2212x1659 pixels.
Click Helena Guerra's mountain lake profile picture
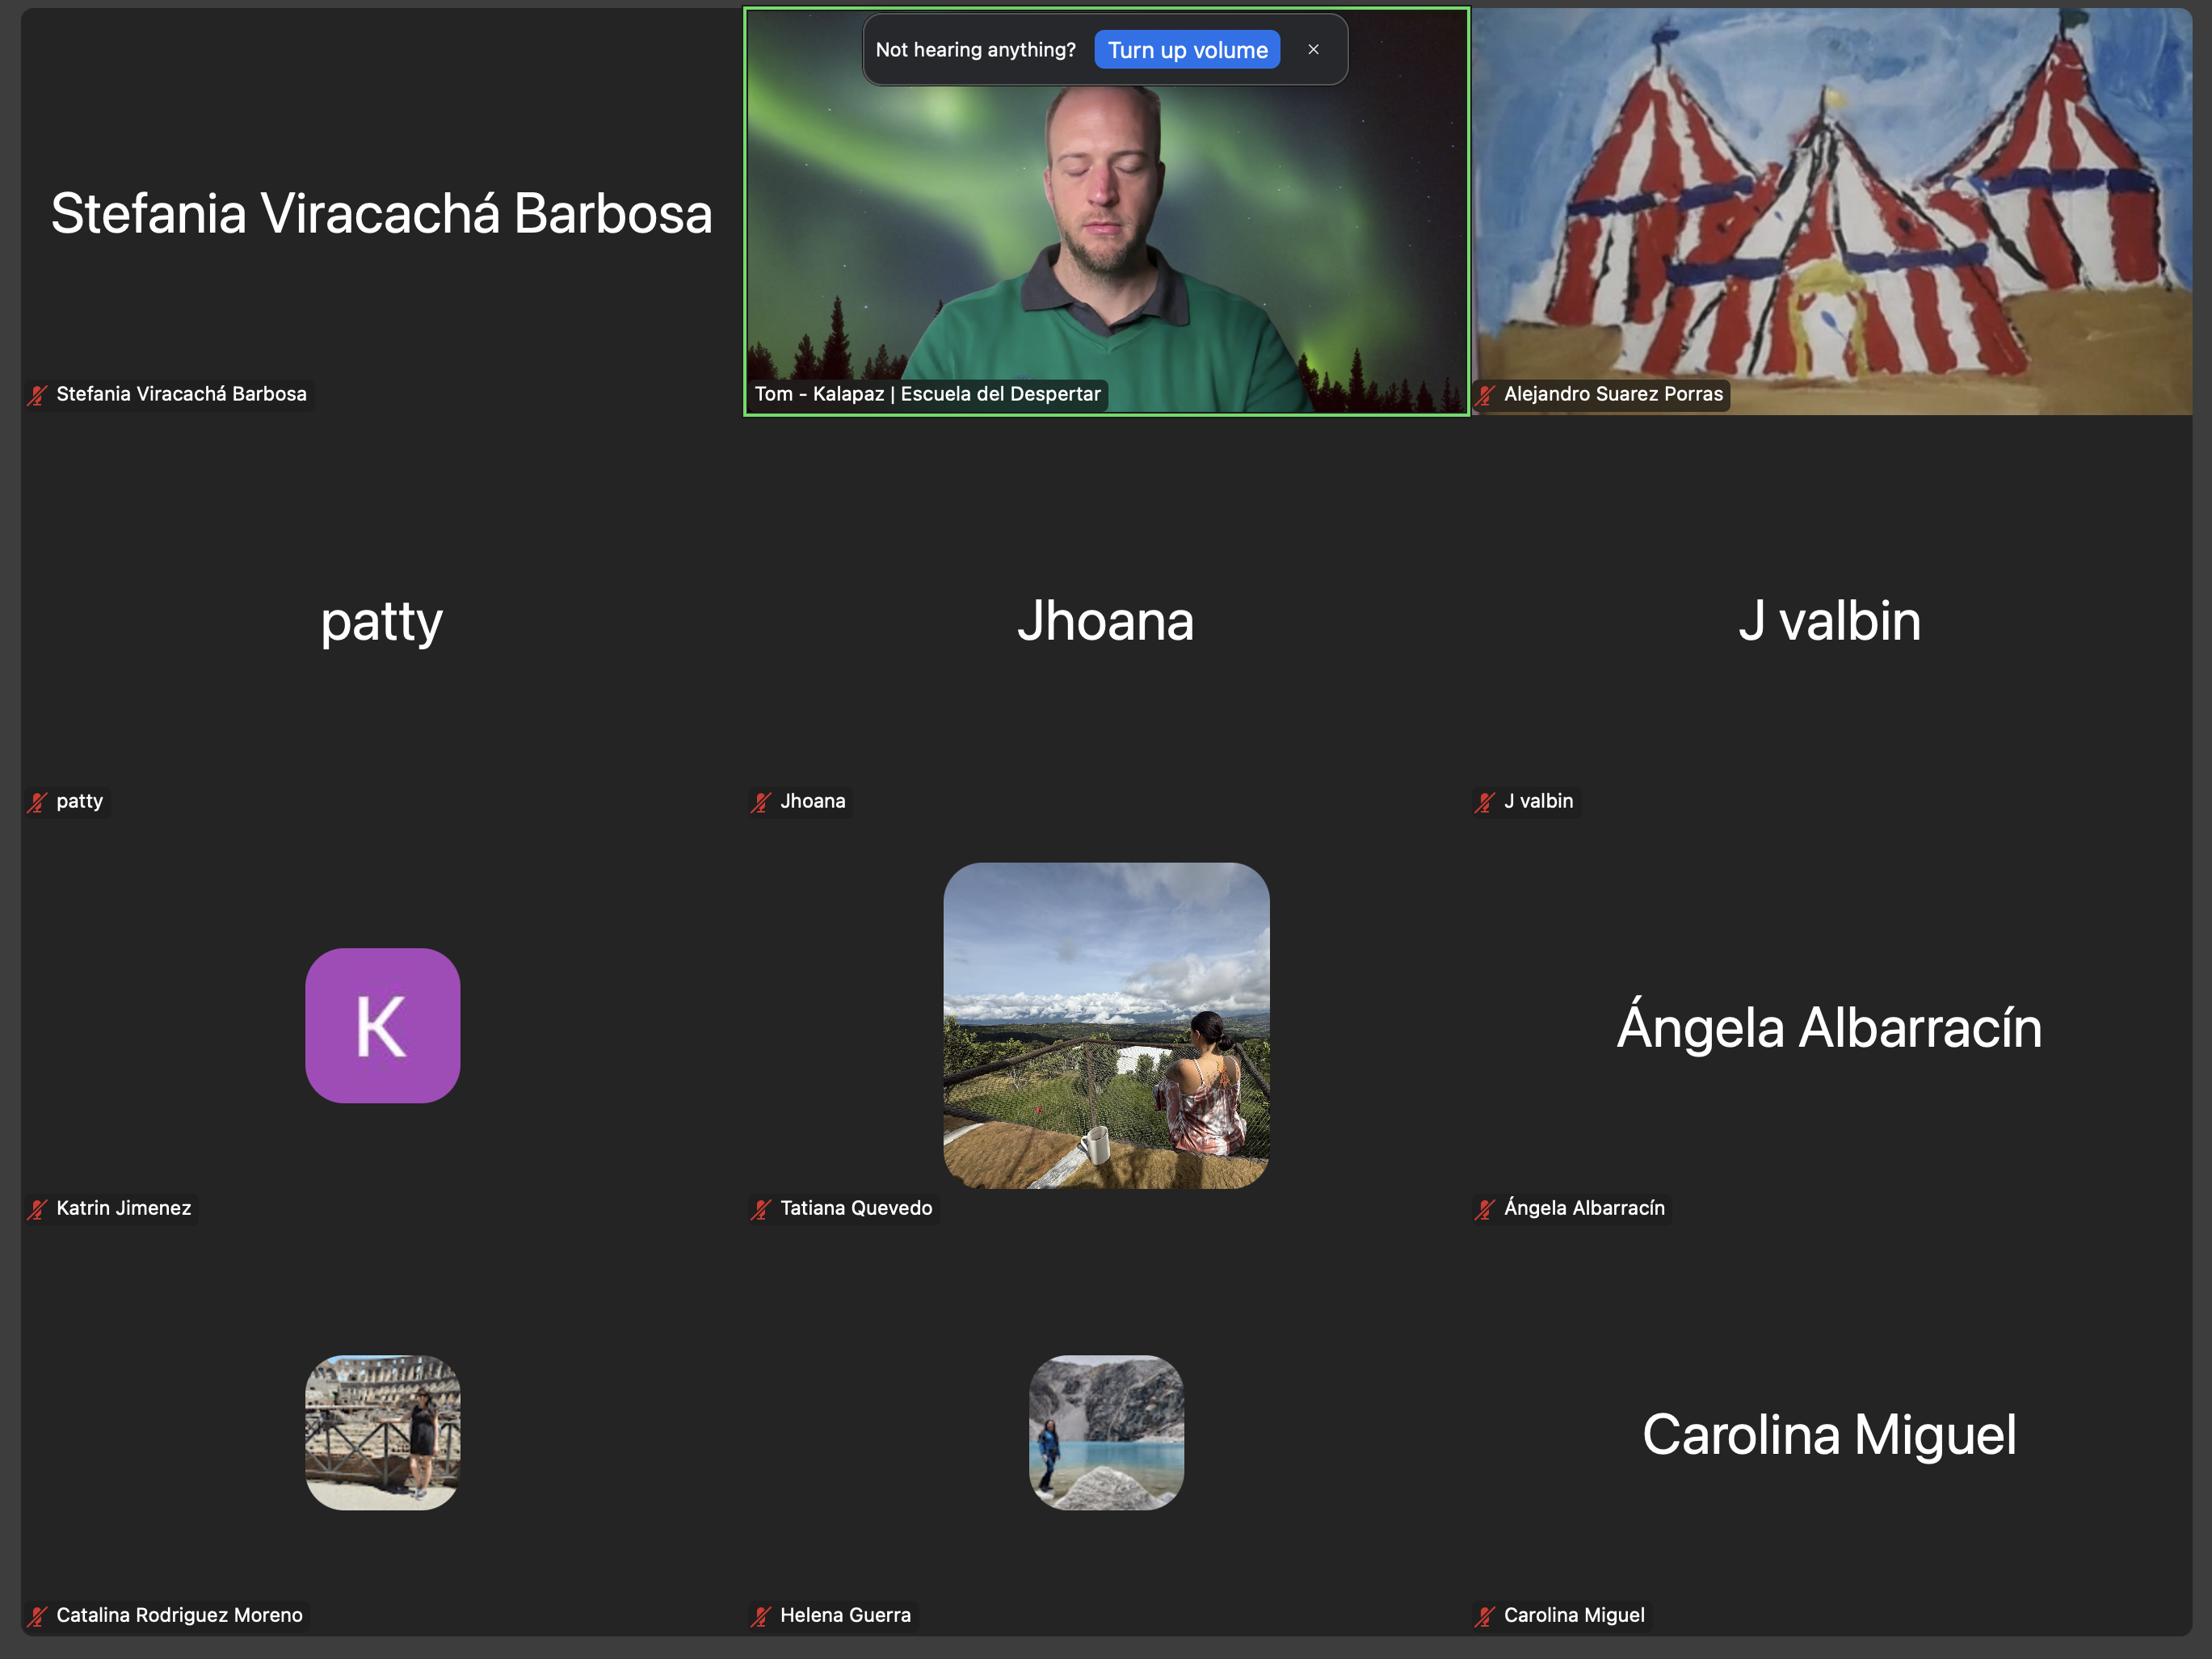(x=1106, y=1432)
